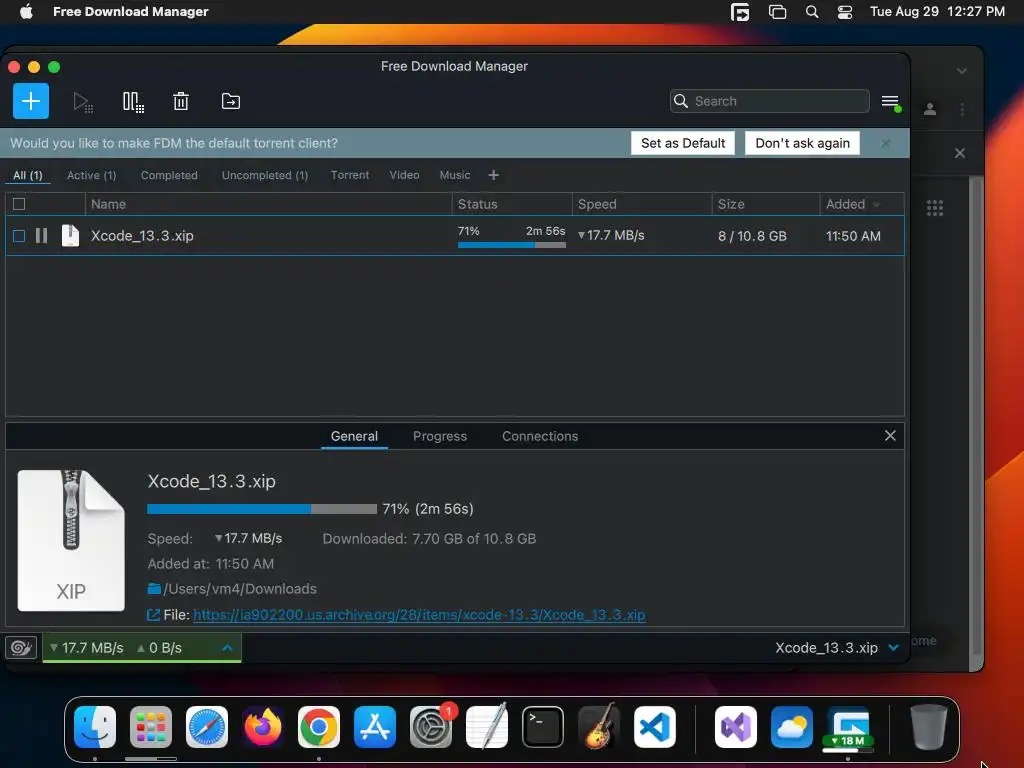Screen dimensions: 1024x768
Task: Launch Firefox from the dock
Action: pos(263,727)
